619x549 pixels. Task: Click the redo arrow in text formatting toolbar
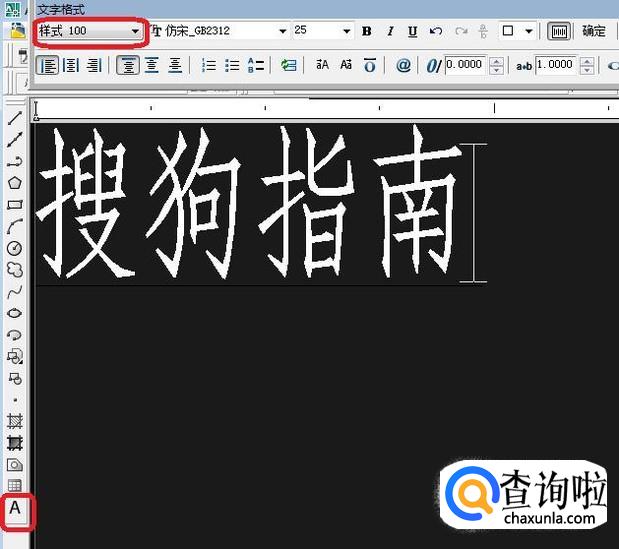pyautogui.click(x=460, y=31)
